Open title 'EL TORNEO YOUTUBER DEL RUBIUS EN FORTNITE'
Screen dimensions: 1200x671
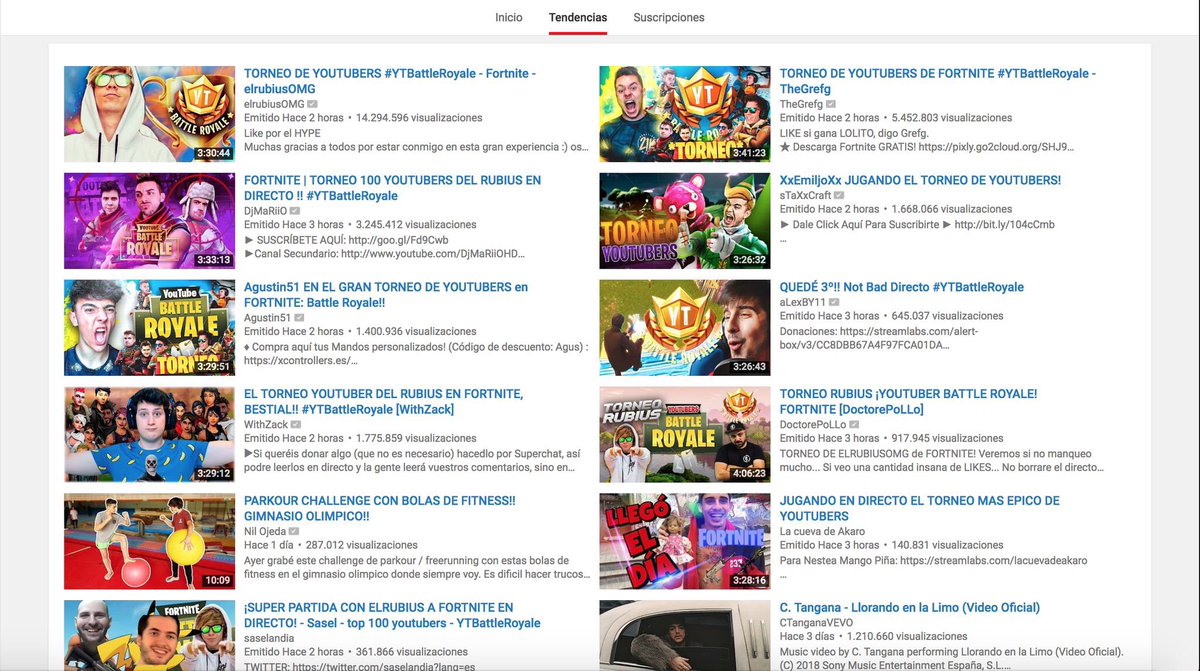384,402
